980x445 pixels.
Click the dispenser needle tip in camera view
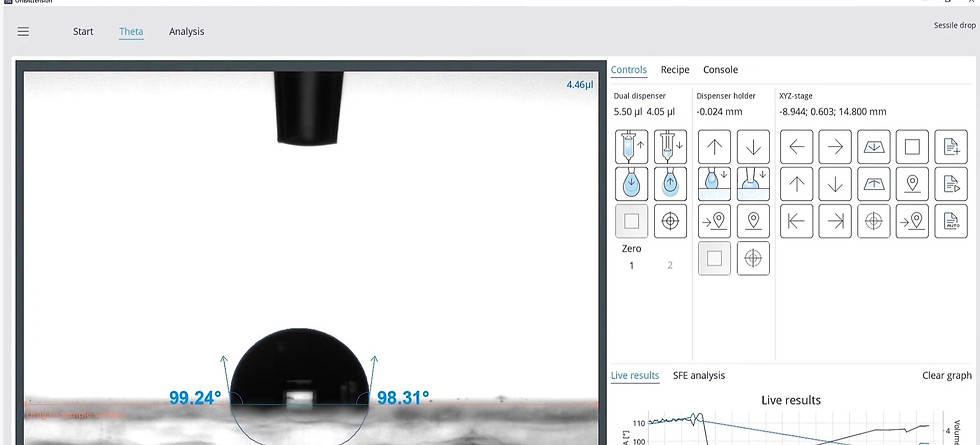(x=308, y=109)
